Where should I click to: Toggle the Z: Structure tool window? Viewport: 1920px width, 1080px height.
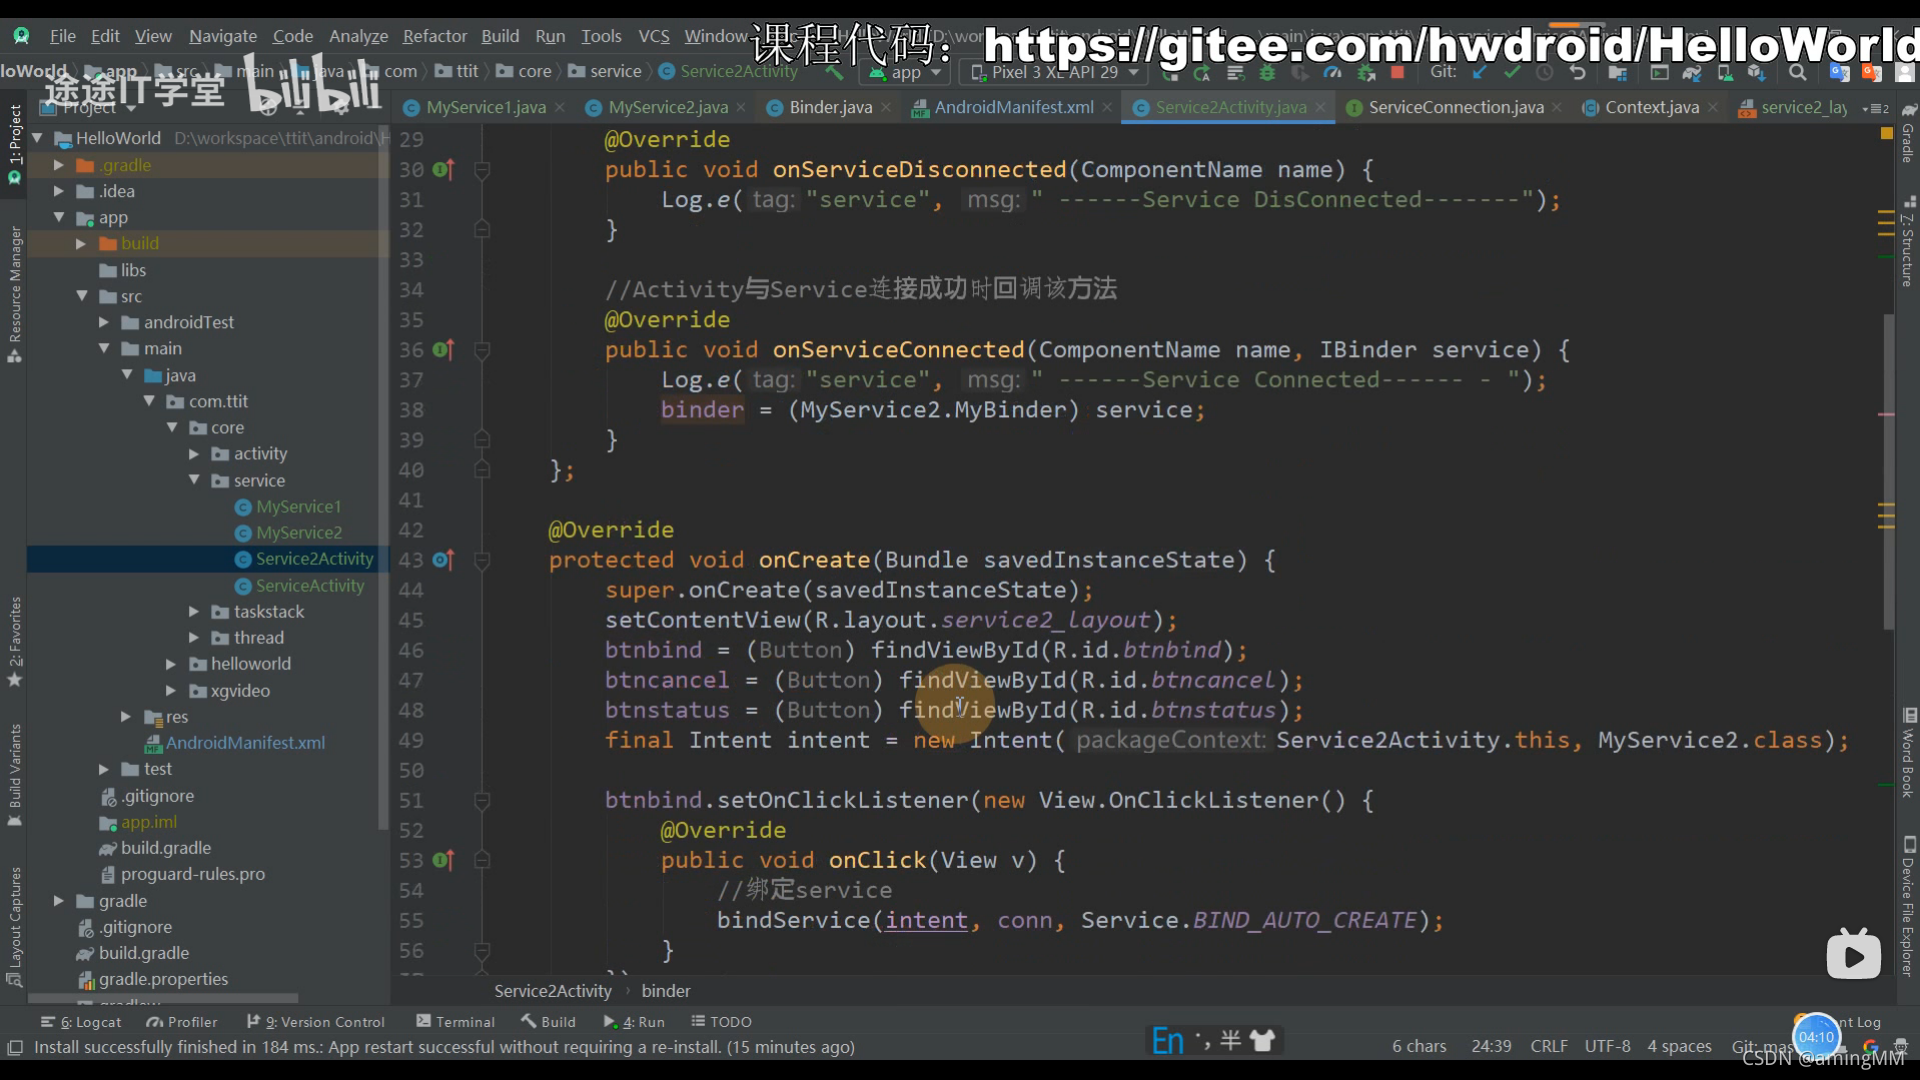(1908, 242)
